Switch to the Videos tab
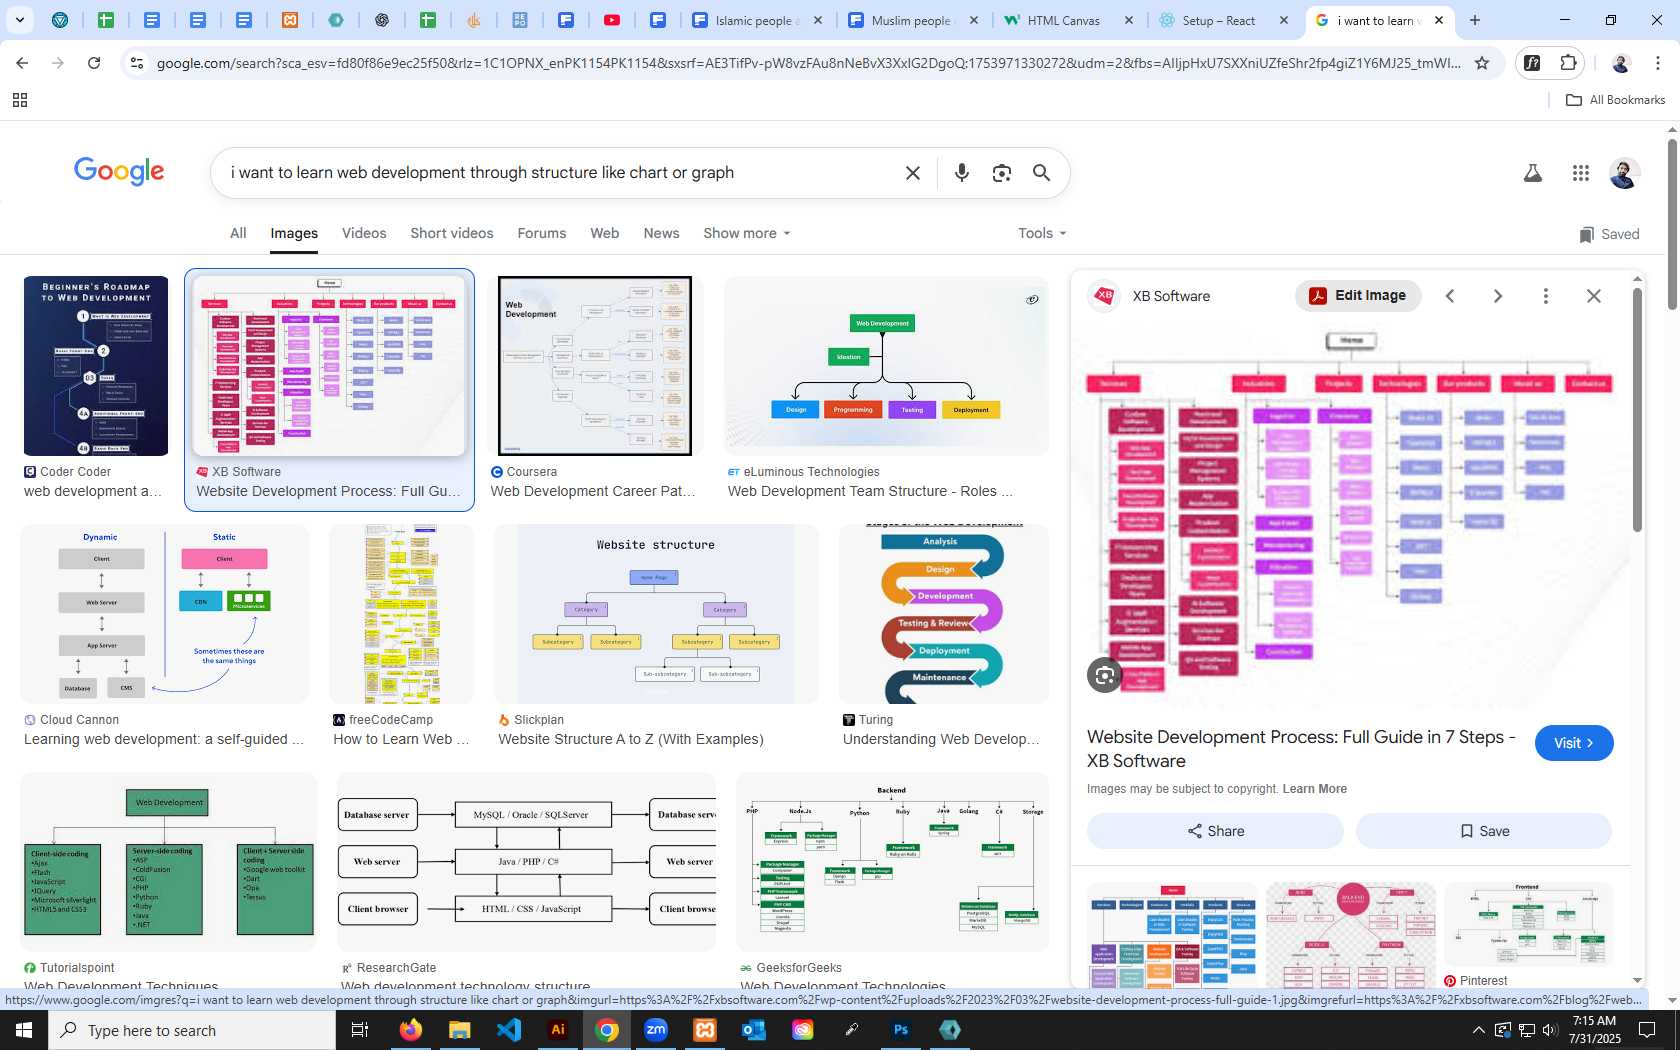 (x=364, y=233)
